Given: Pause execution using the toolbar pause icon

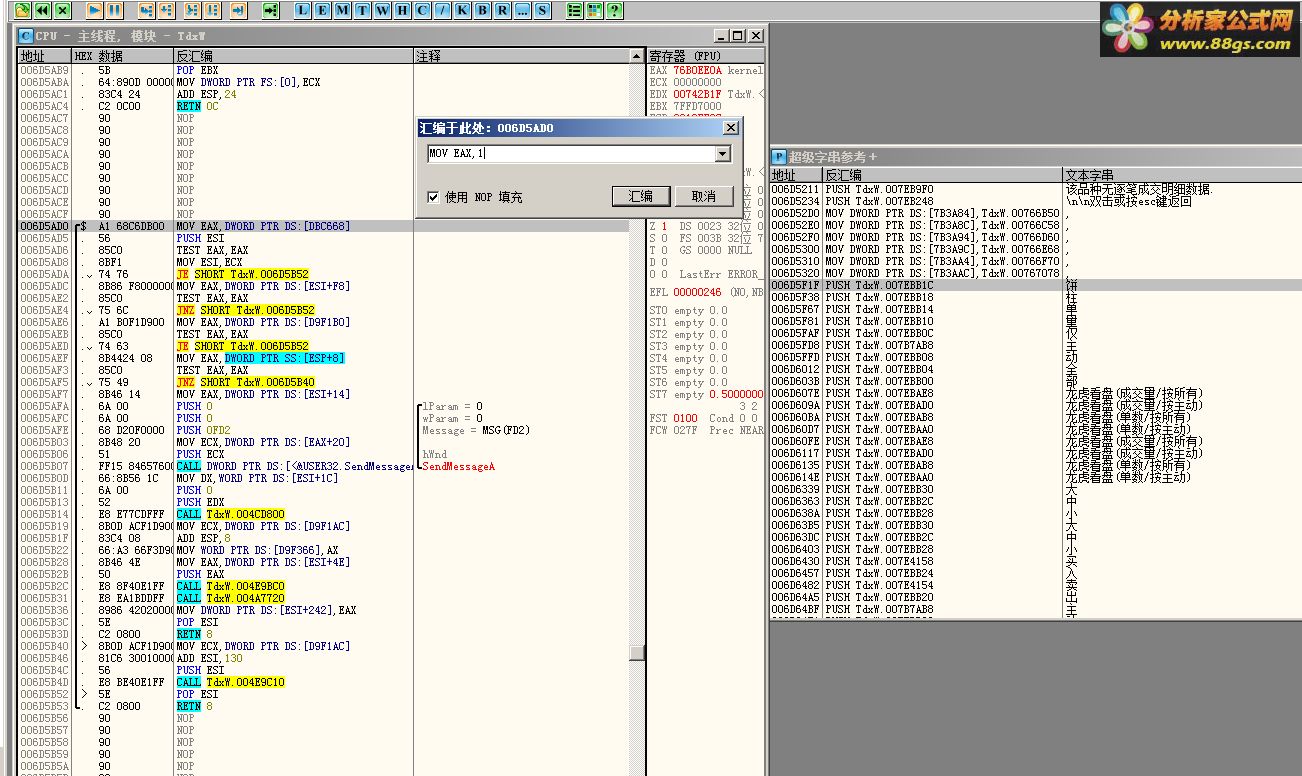Looking at the screenshot, I should coord(115,10).
